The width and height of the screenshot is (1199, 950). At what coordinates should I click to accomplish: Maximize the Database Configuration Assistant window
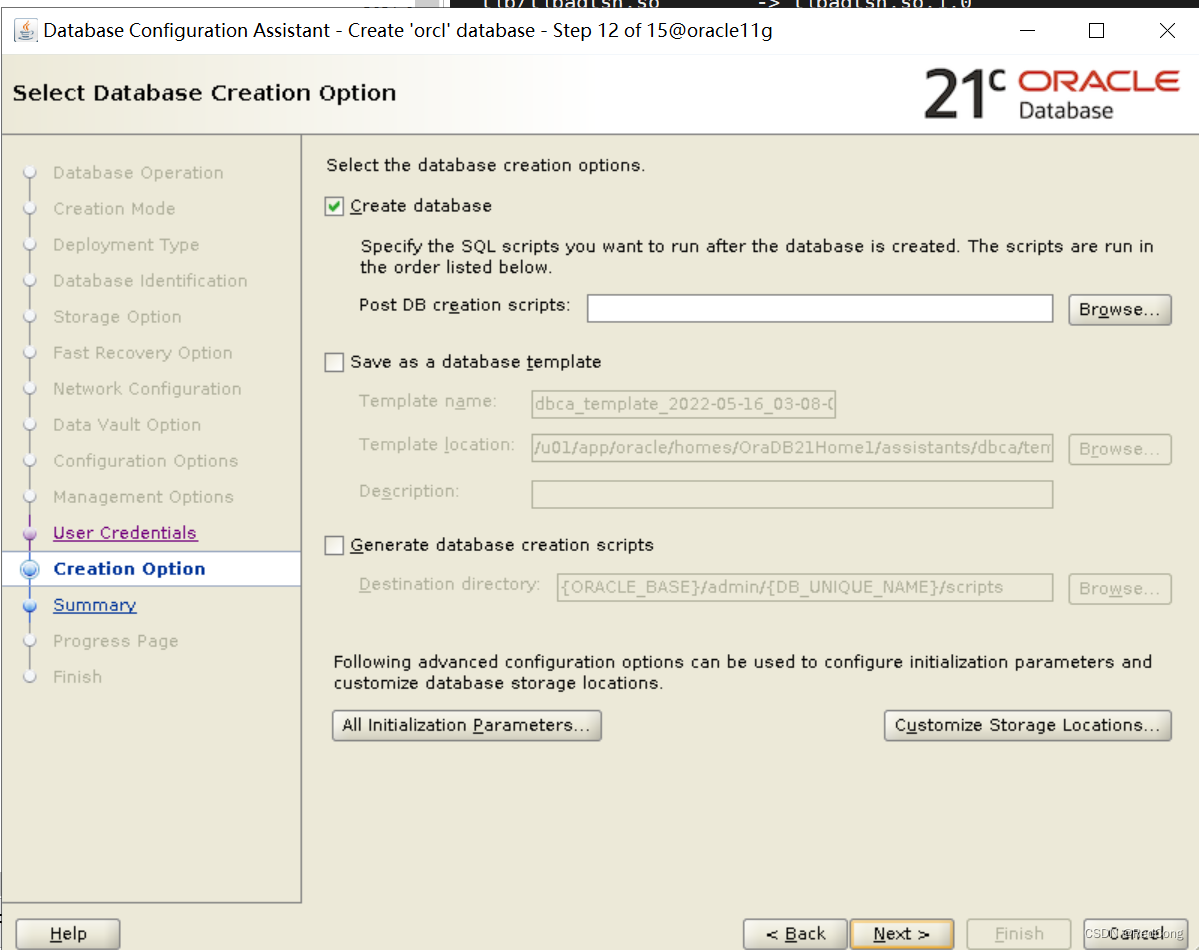(x=1097, y=31)
